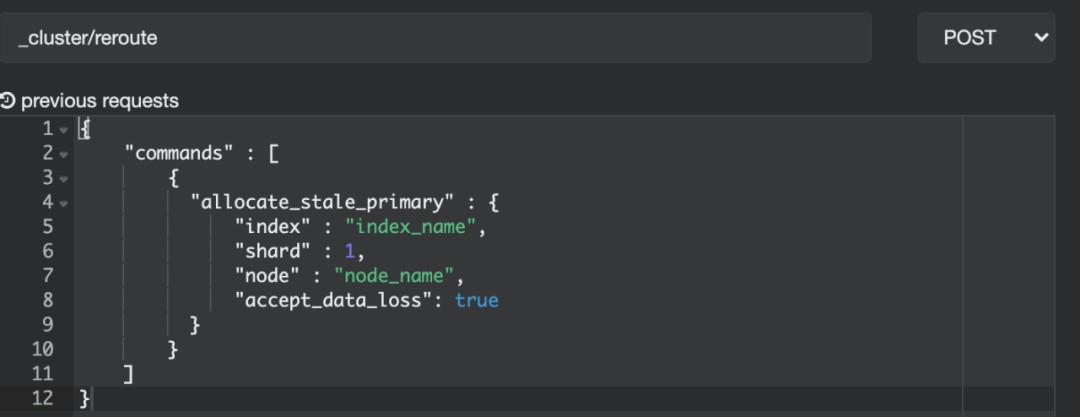The image size is (1080, 417).
Task: Collapse the fold arrow on line 1
Action: pyautogui.click(x=64, y=130)
